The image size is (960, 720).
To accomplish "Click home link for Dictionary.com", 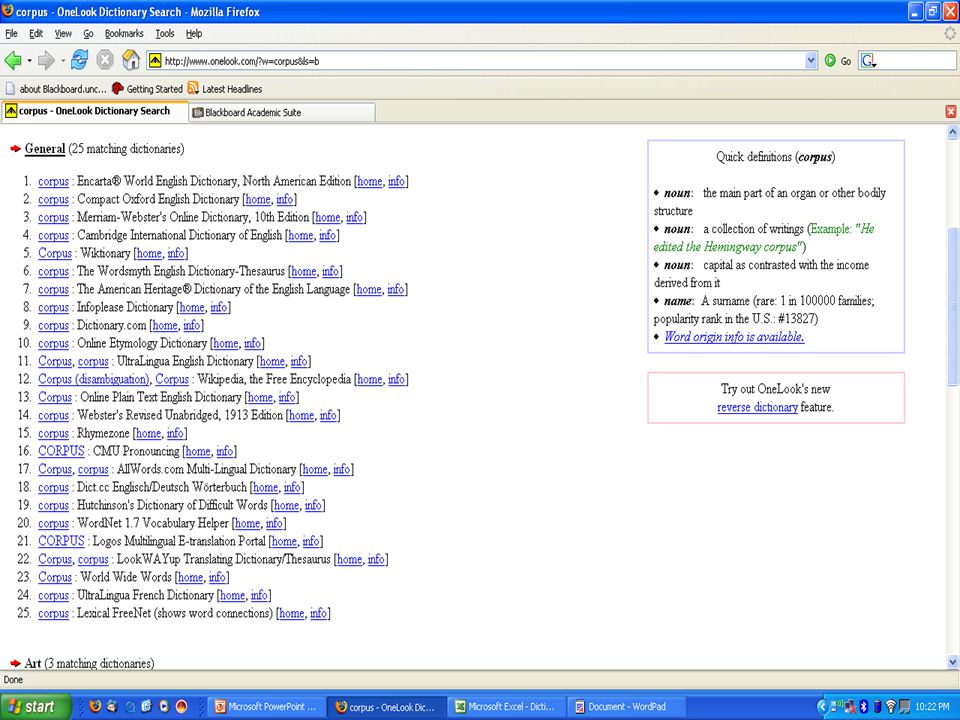I will (165, 326).
